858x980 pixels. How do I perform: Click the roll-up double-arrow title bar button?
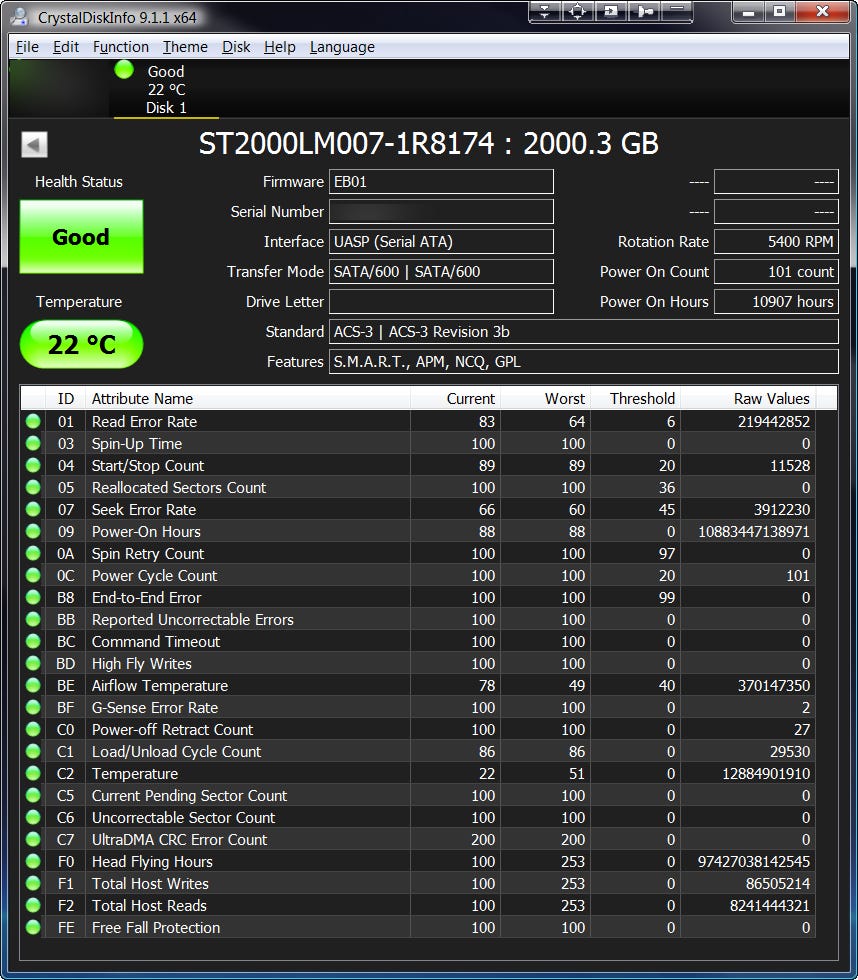point(544,11)
